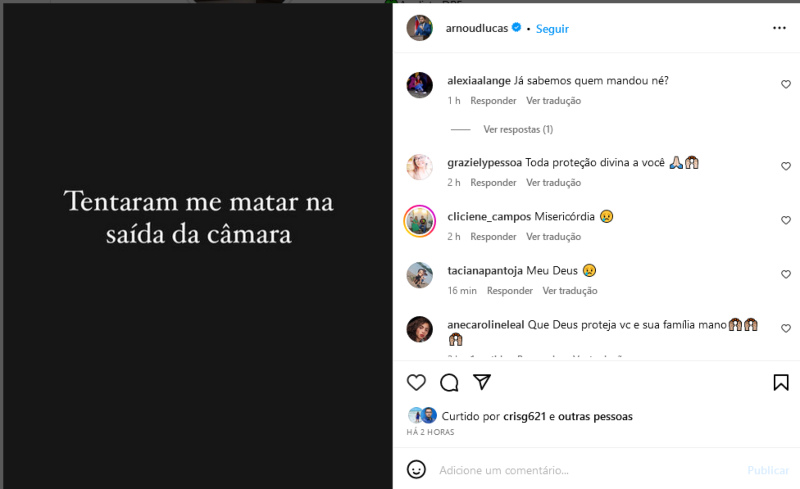Open the emoji picker in comment box
800x489 pixels.
tap(417, 469)
